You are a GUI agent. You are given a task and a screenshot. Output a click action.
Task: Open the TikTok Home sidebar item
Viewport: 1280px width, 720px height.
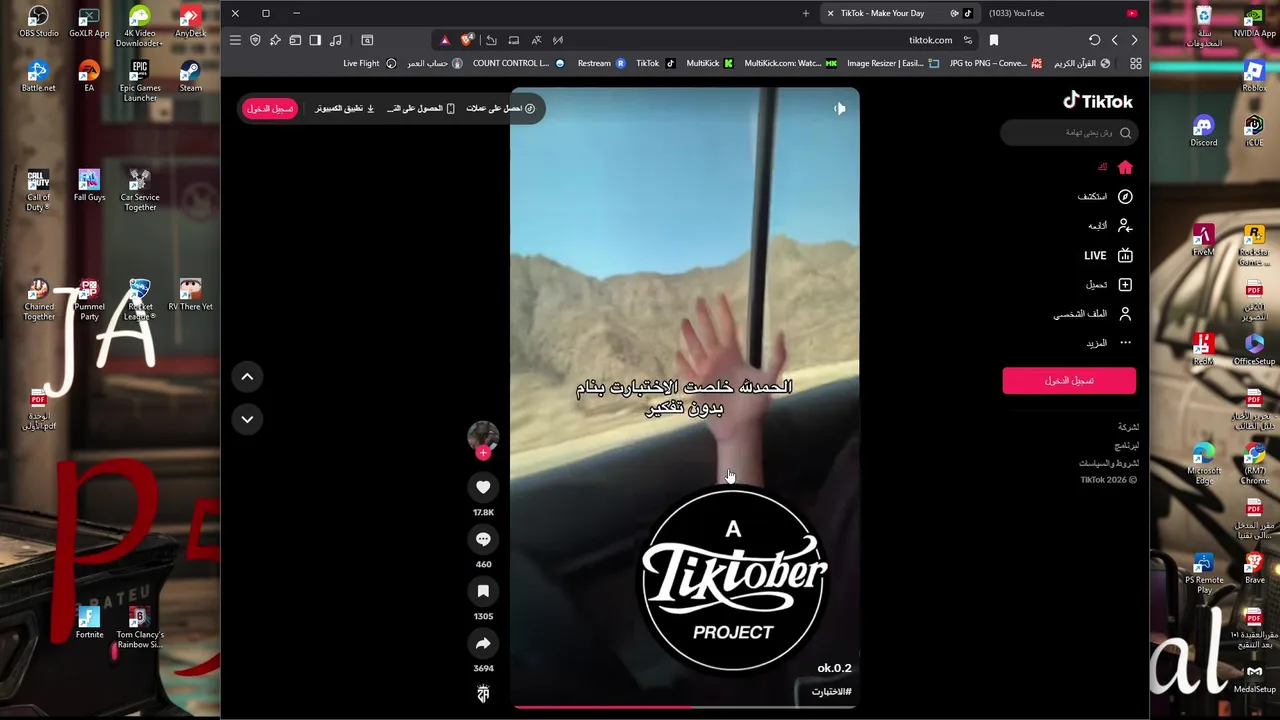pos(1113,168)
